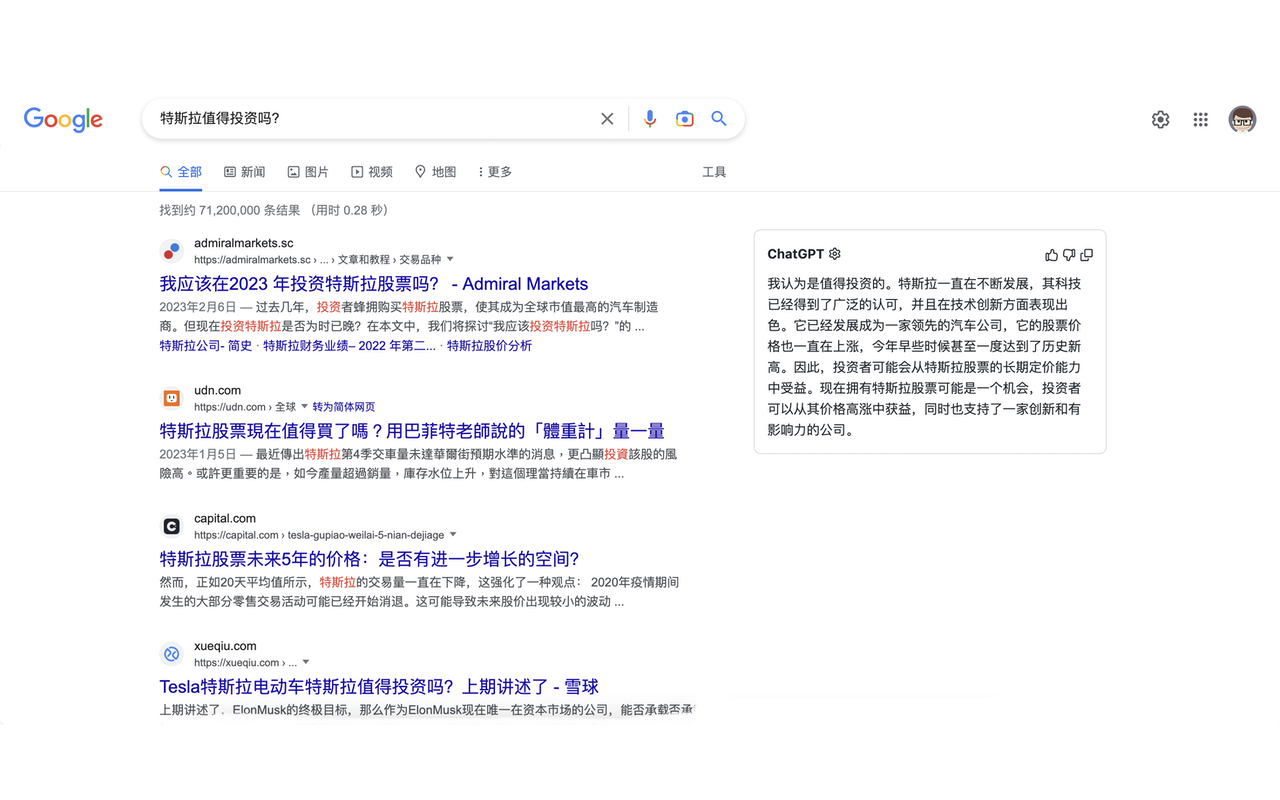Image resolution: width=1280 pixels, height=800 pixels.
Task: Click the admiralmarkets.sc URL breadcrumb
Action: (x=317, y=260)
